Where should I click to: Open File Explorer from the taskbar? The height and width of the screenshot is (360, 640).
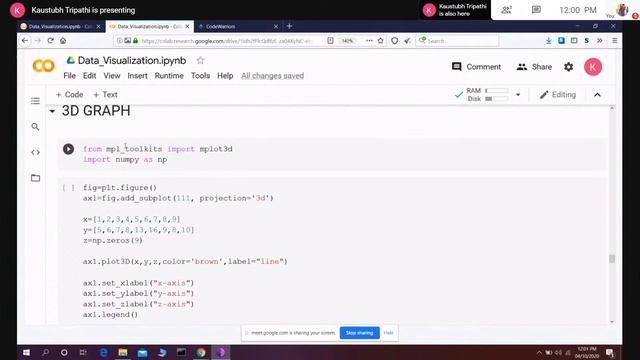click(122, 353)
